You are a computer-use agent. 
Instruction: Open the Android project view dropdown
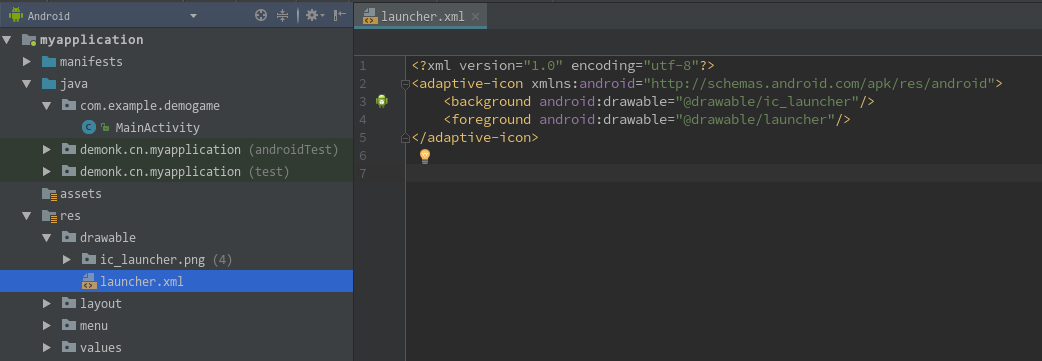tap(193, 16)
